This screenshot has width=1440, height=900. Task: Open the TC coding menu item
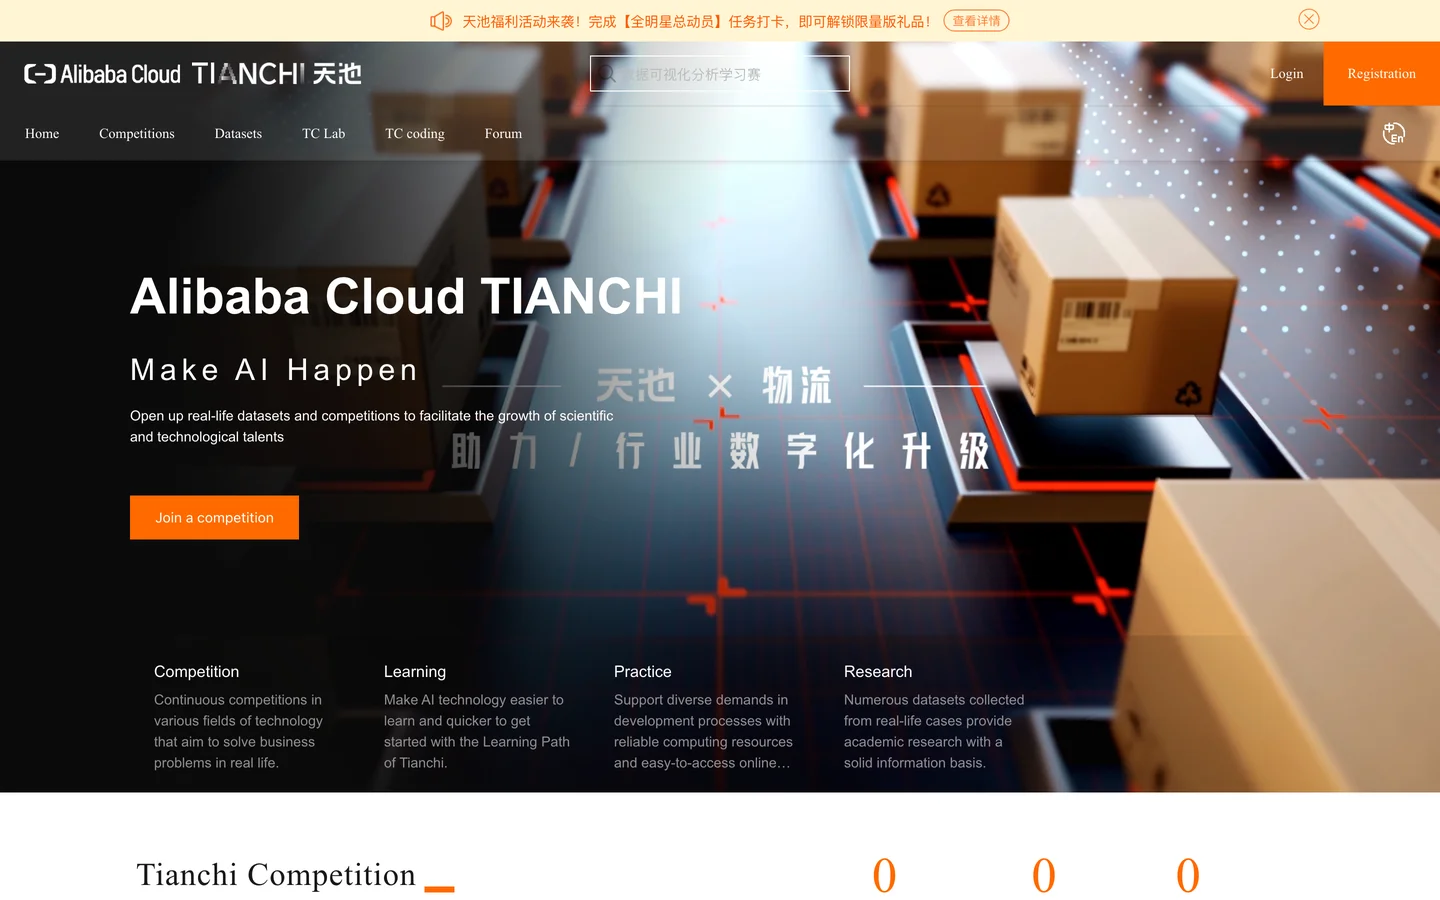click(x=415, y=134)
